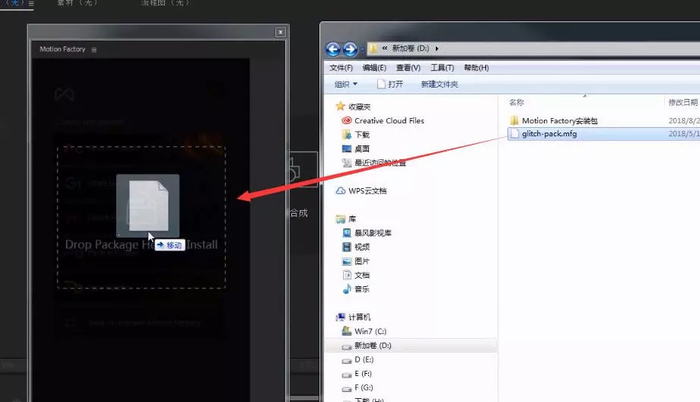The height and width of the screenshot is (402, 700).
Task: Open the 下载 favorites folder
Action: [356, 134]
